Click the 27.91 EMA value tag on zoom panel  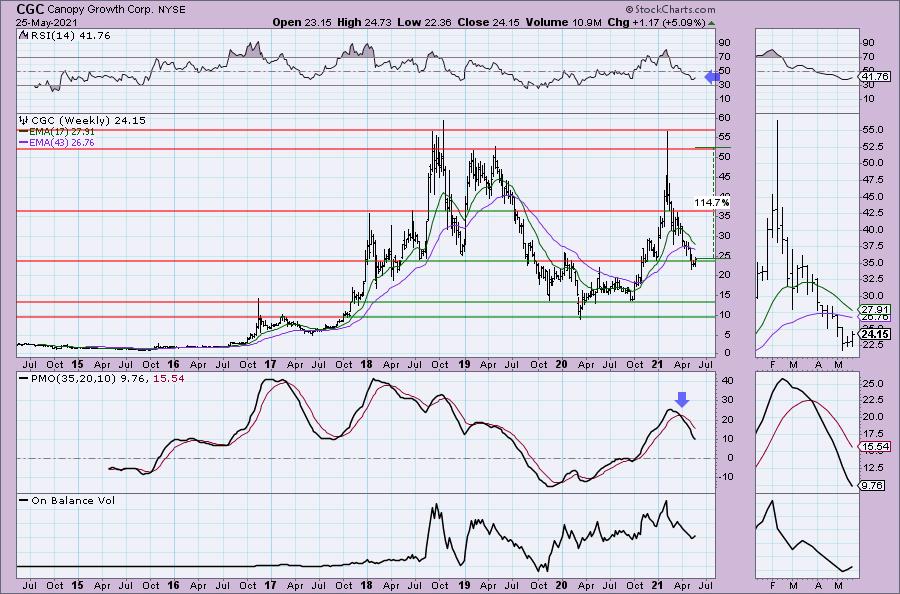click(x=876, y=309)
